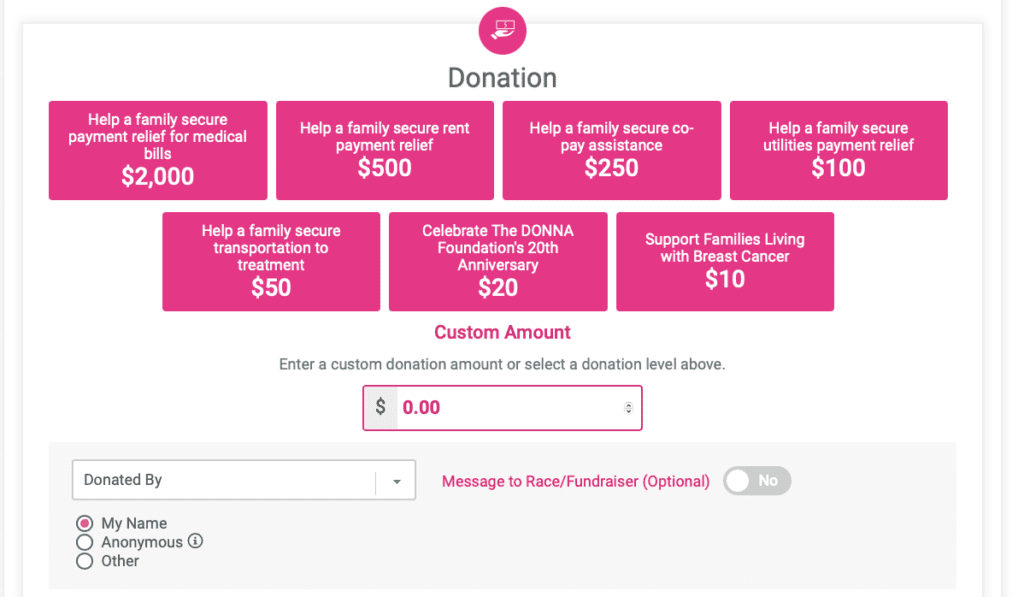Click the Custom Amount heading
The width and height of the screenshot is (1024, 597).
tap(502, 332)
